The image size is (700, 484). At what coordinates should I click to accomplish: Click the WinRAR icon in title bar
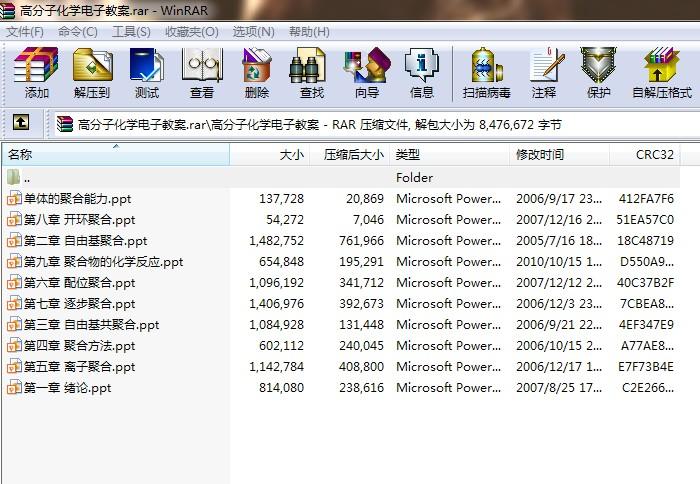click(x=8, y=10)
